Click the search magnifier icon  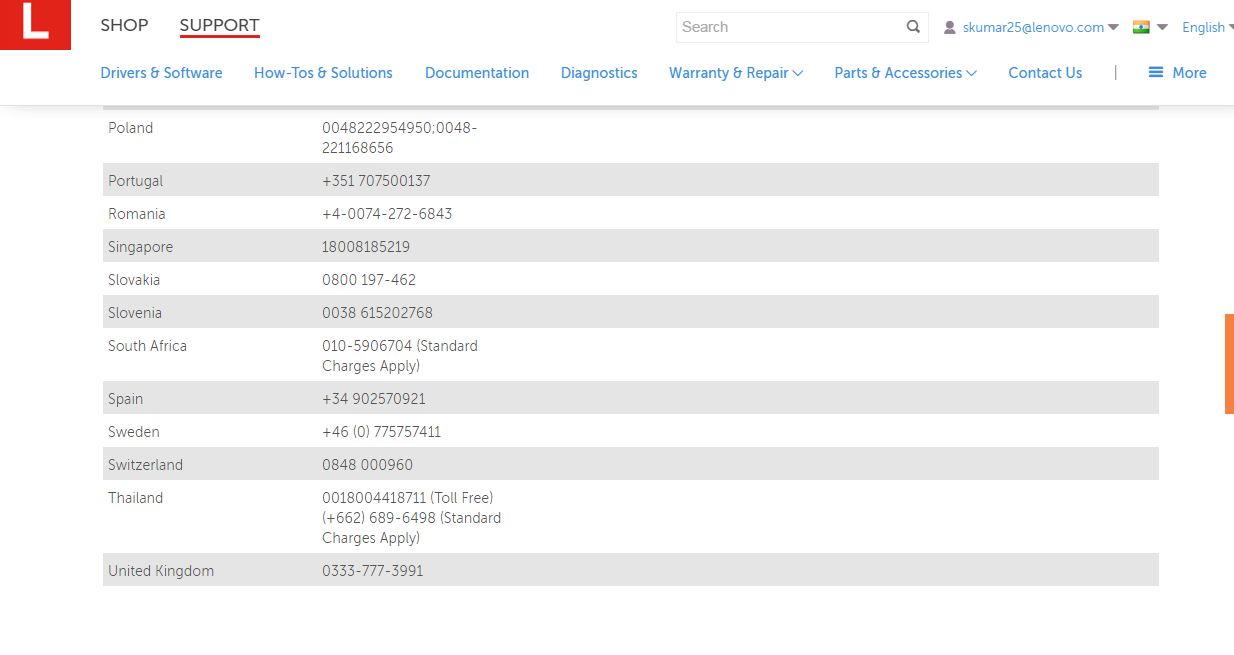click(x=913, y=27)
